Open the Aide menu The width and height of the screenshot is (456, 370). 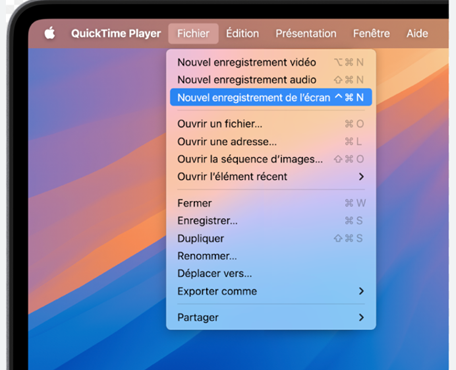tap(417, 33)
